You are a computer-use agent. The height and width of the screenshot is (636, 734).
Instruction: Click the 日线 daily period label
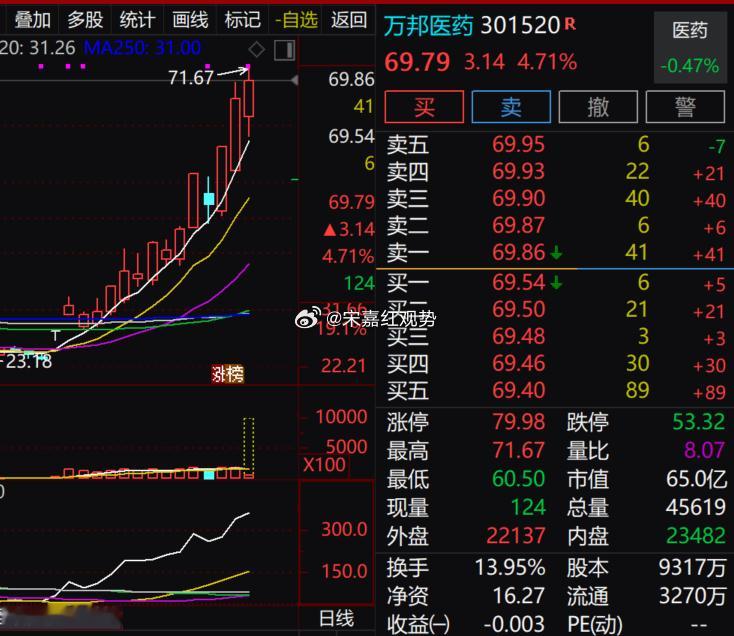336,619
